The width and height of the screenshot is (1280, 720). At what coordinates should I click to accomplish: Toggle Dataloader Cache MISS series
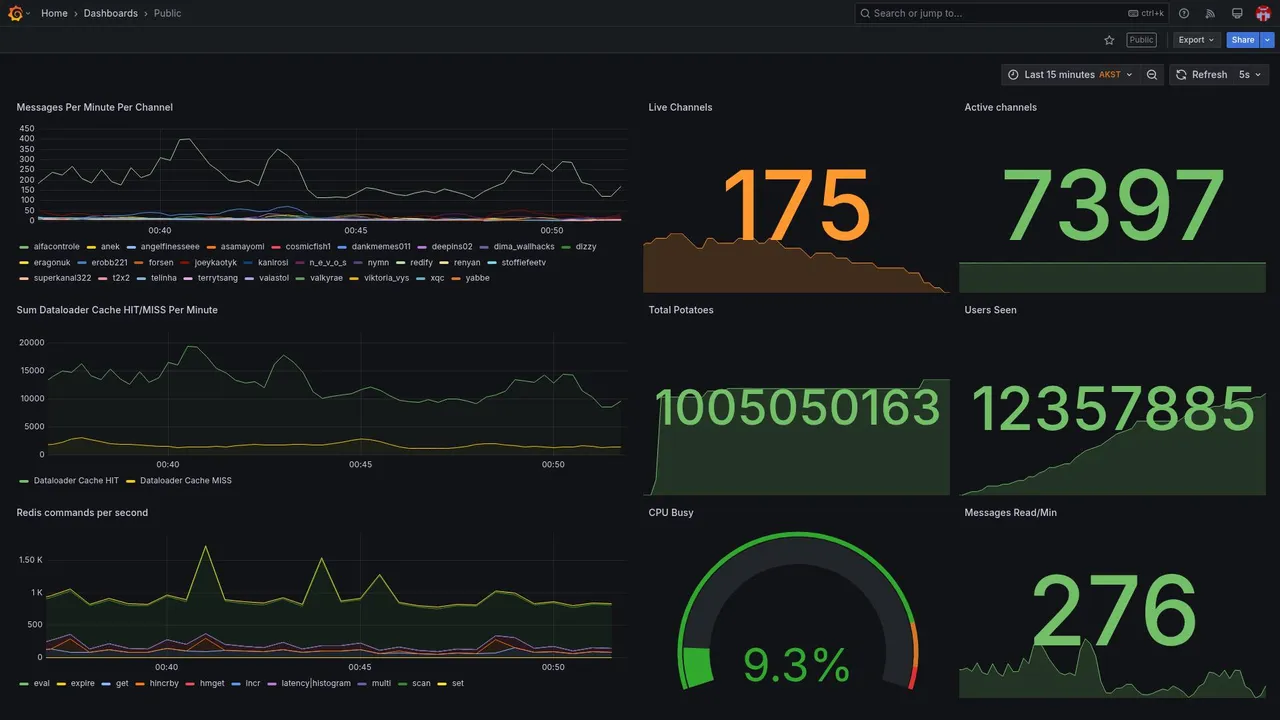click(x=186, y=480)
